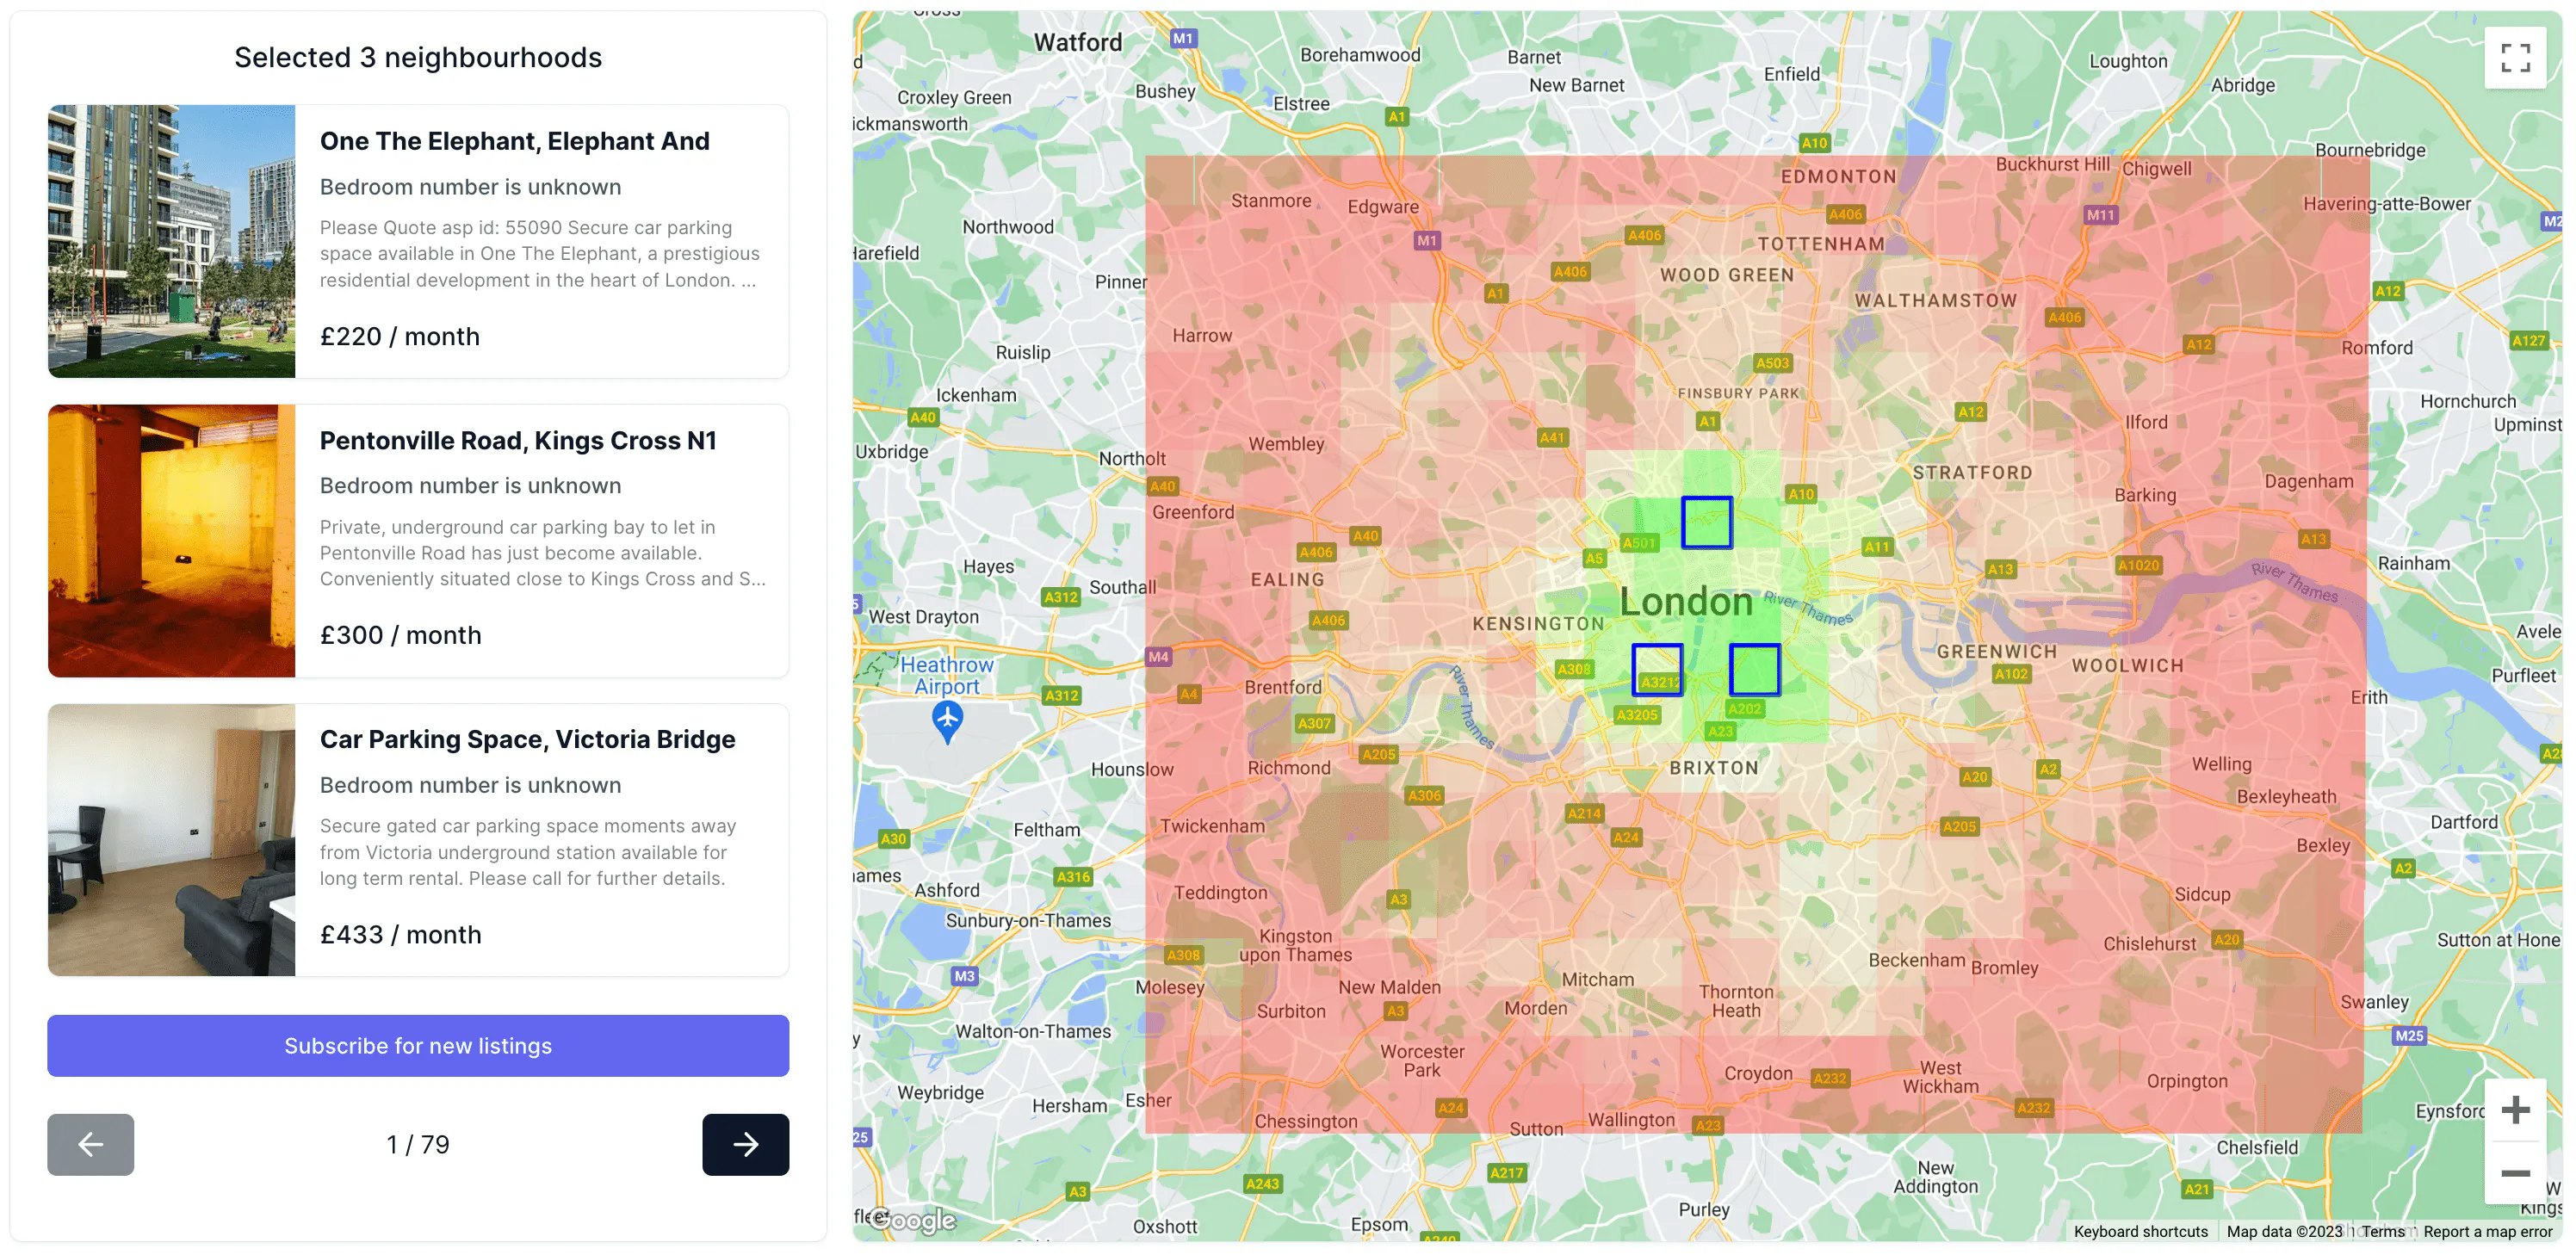The image size is (2576, 1255).
Task: Go to previous listings page
Action: coord(90,1144)
